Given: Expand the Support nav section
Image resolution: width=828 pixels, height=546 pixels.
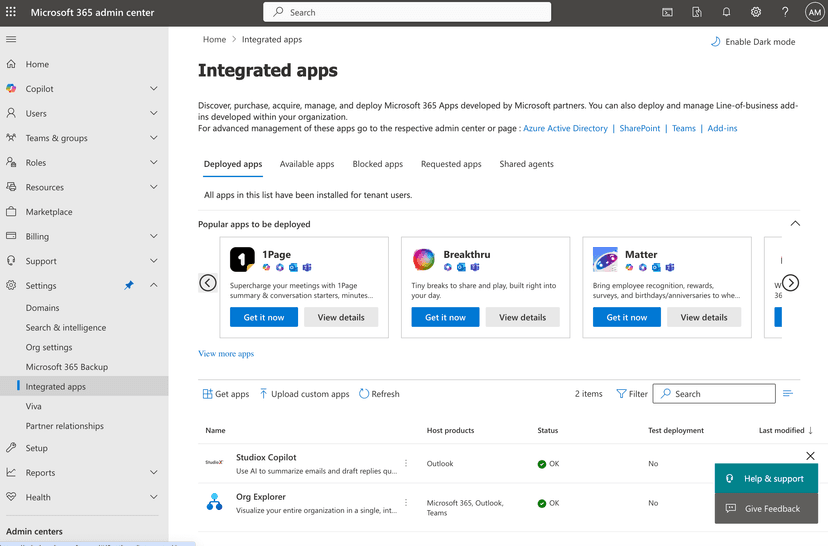Looking at the screenshot, I should [x=154, y=261].
